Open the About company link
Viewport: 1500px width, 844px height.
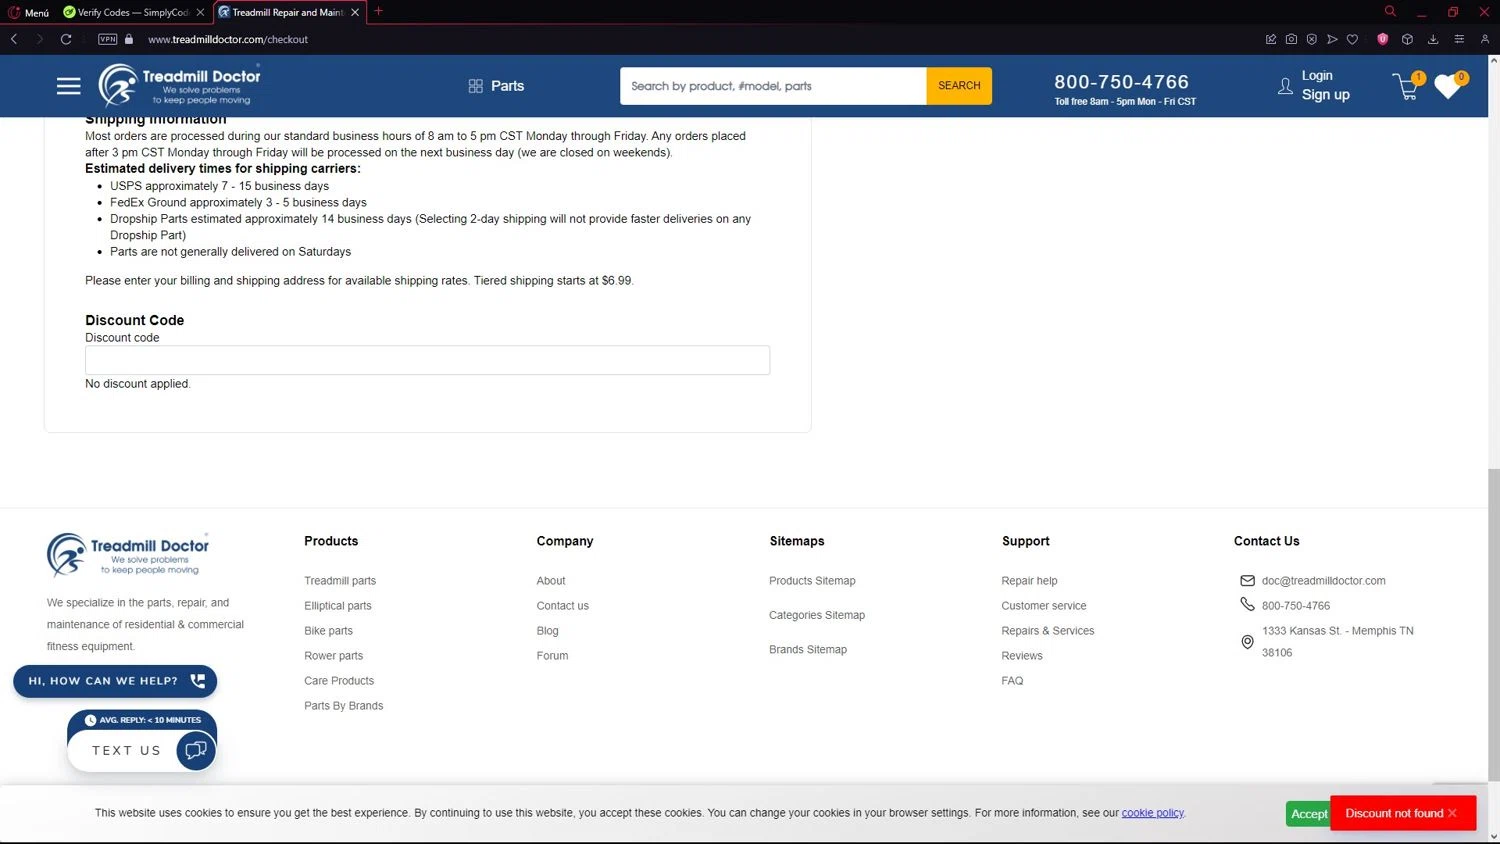pyautogui.click(x=551, y=581)
